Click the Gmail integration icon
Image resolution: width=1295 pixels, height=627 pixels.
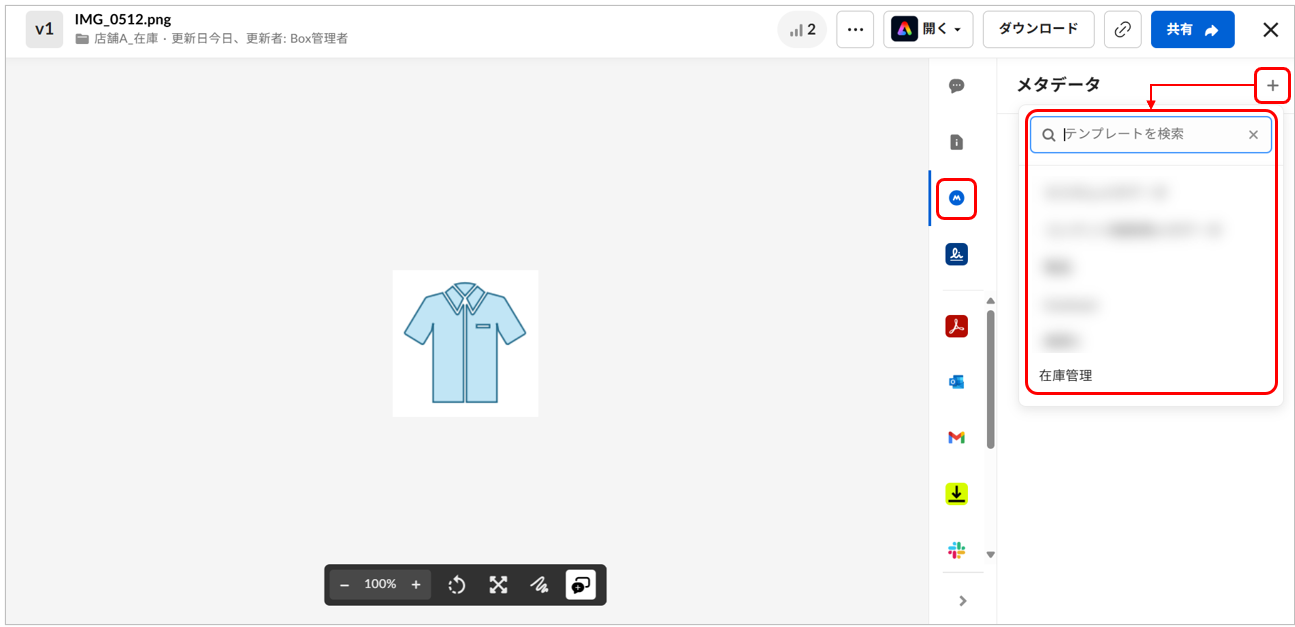pos(956,438)
